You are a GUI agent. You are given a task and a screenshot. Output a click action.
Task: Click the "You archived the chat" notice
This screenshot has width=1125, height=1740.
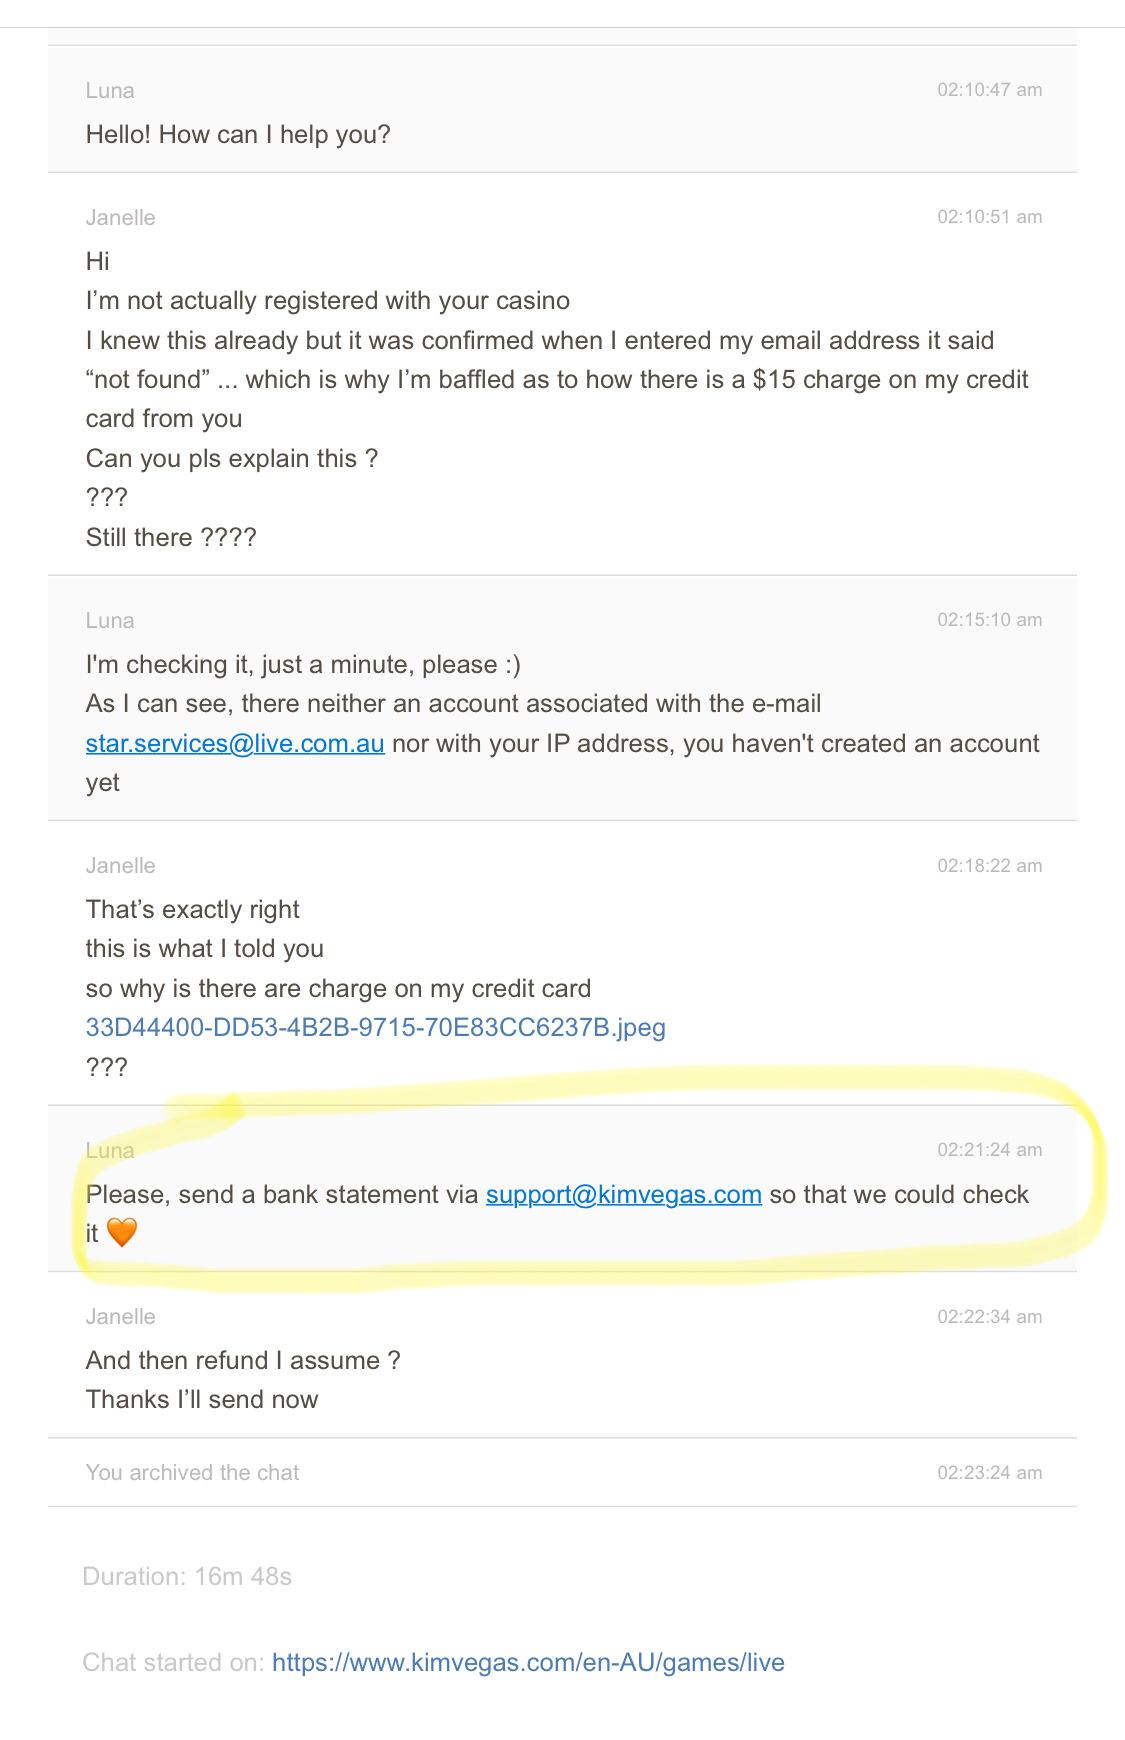[192, 1473]
